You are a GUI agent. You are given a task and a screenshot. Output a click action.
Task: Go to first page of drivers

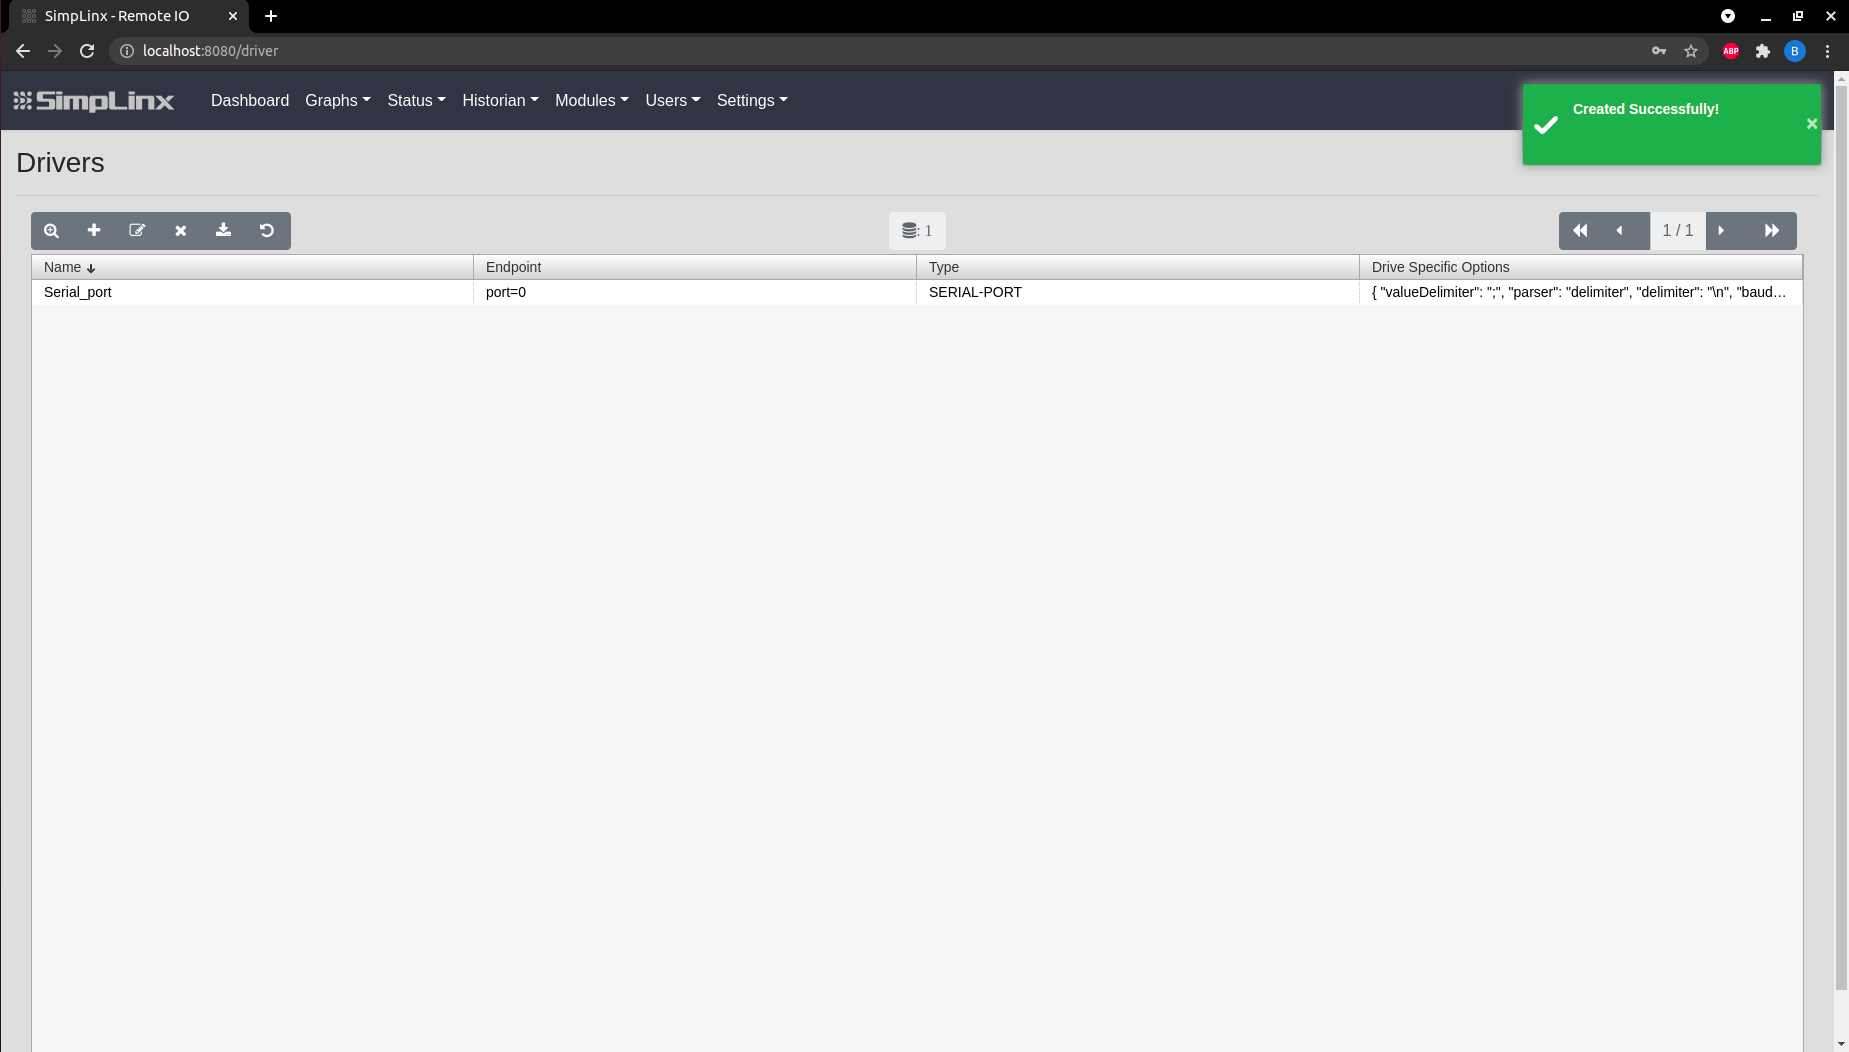pos(1580,231)
